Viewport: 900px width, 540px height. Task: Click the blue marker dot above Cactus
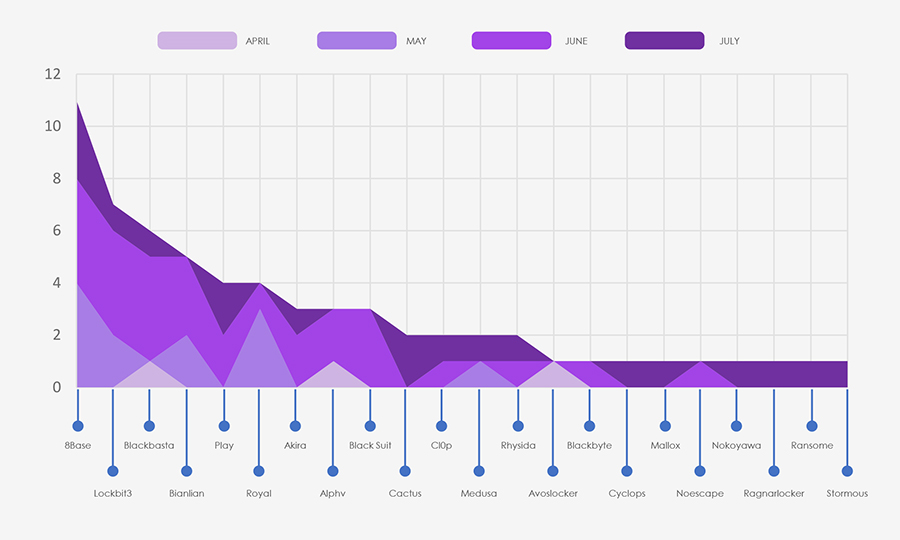tap(405, 471)
